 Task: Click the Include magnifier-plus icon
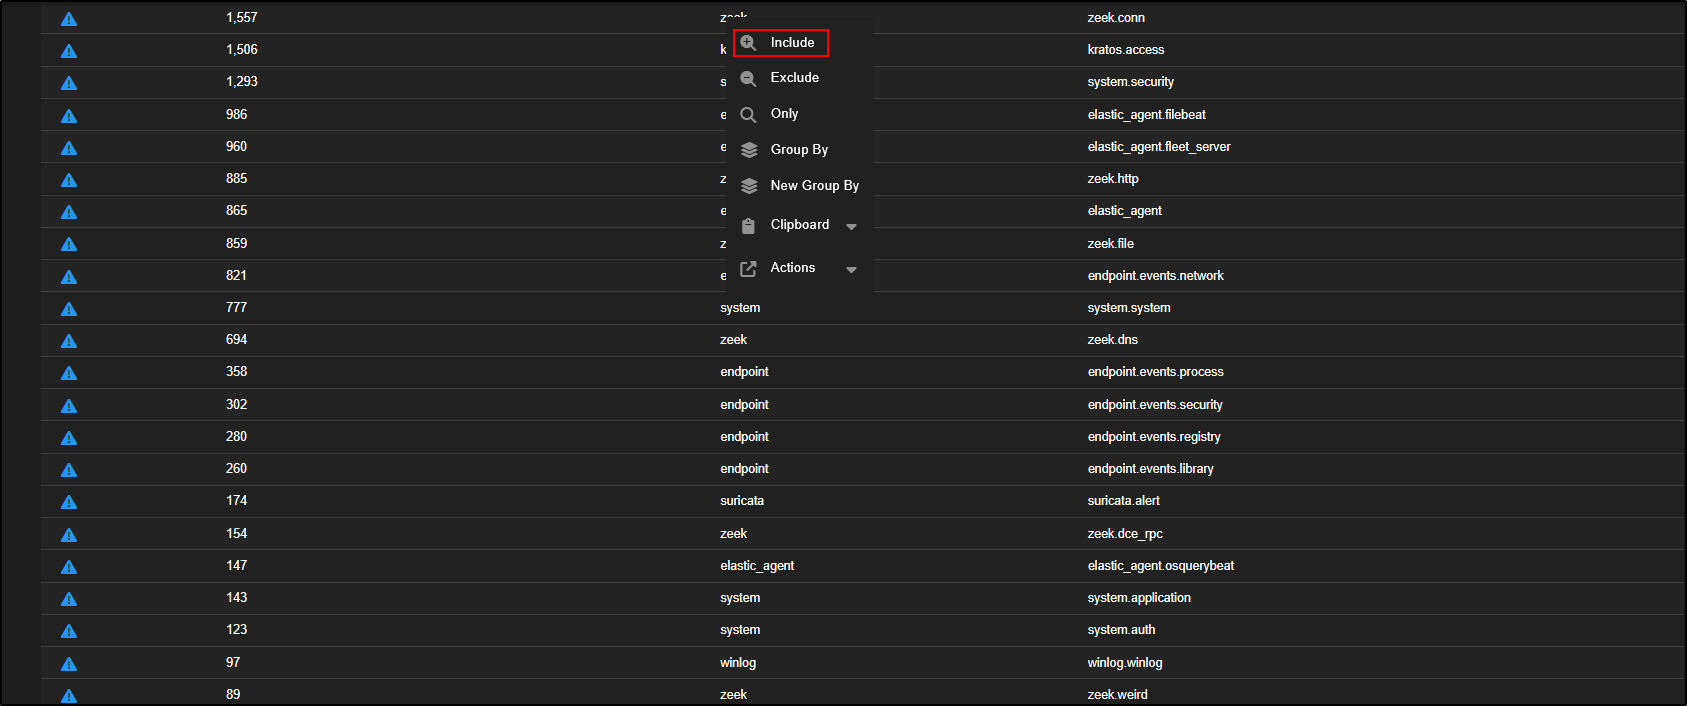pyautogui.click(x=748, y=43)
